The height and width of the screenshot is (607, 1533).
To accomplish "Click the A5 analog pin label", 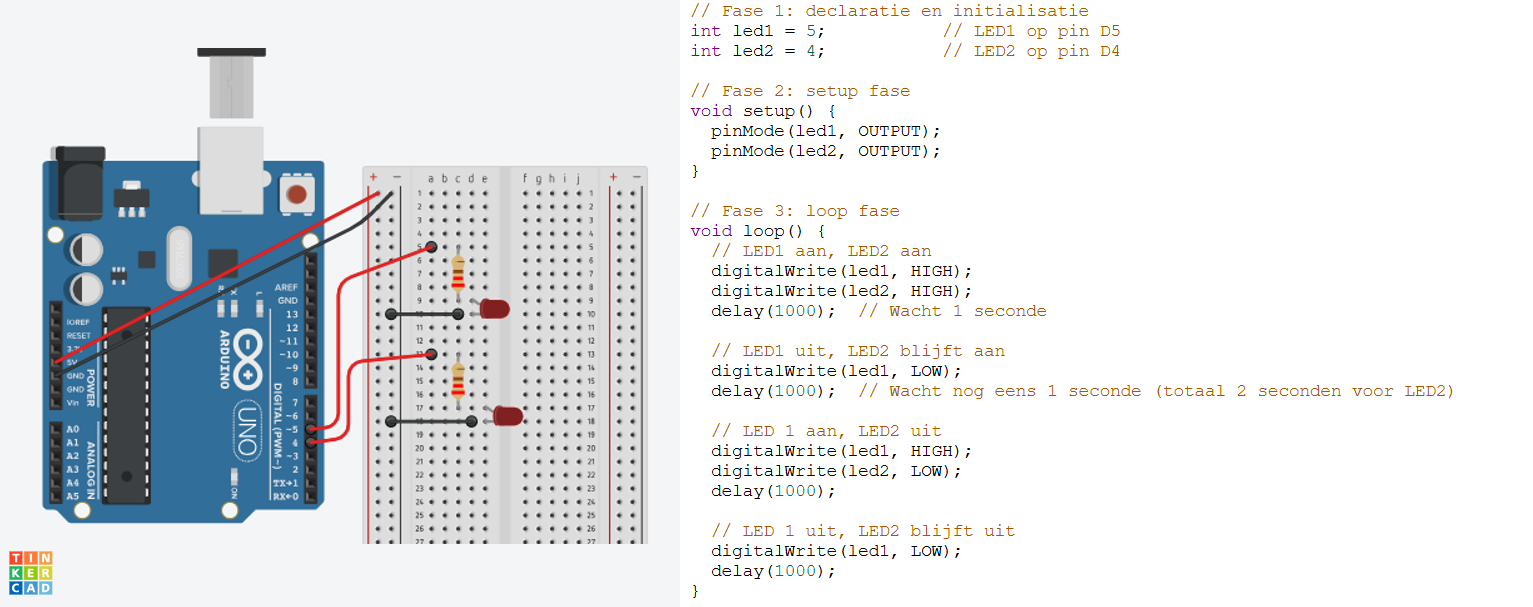I will [72, 496].
